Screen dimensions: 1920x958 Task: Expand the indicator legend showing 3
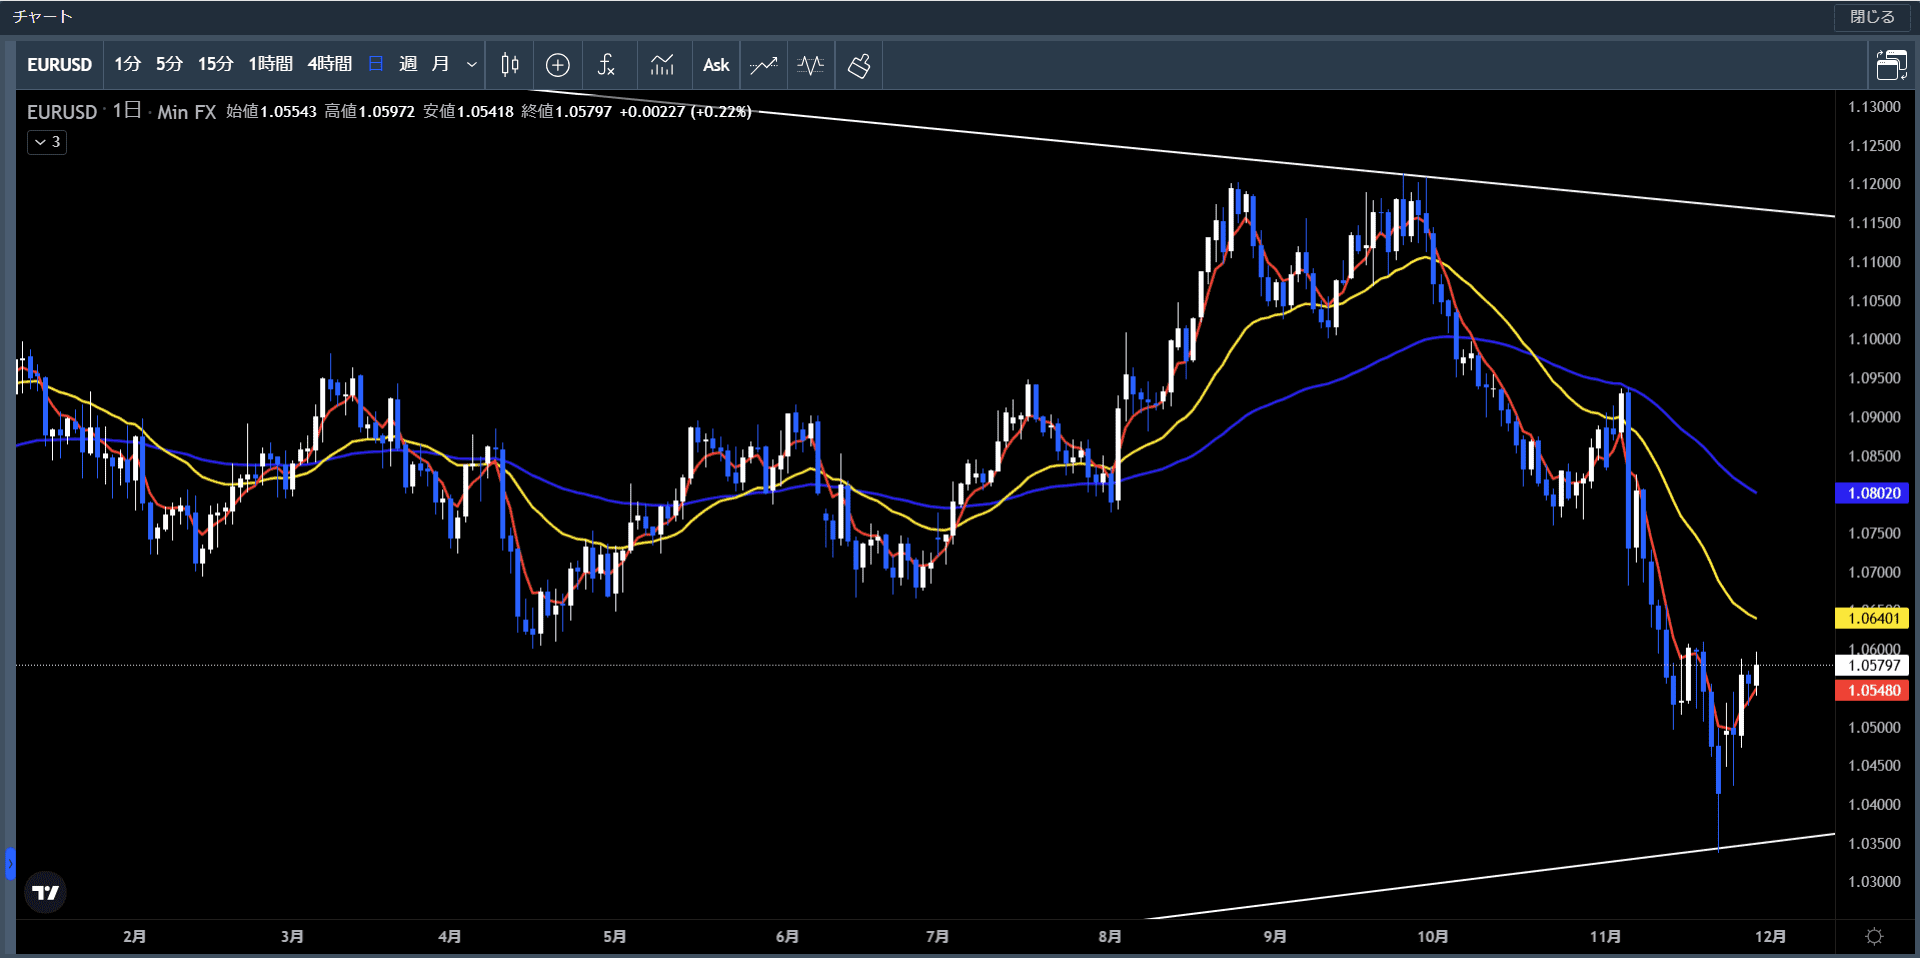pyautogui.click(x=47, y=142)
